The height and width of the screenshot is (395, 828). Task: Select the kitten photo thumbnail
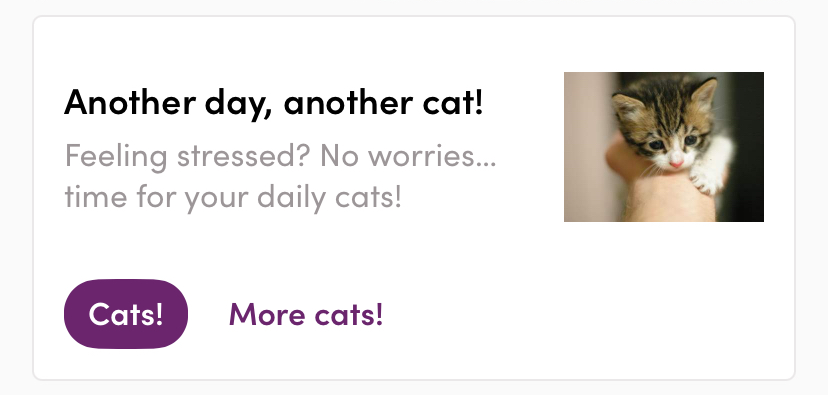(x=664, y=147)
